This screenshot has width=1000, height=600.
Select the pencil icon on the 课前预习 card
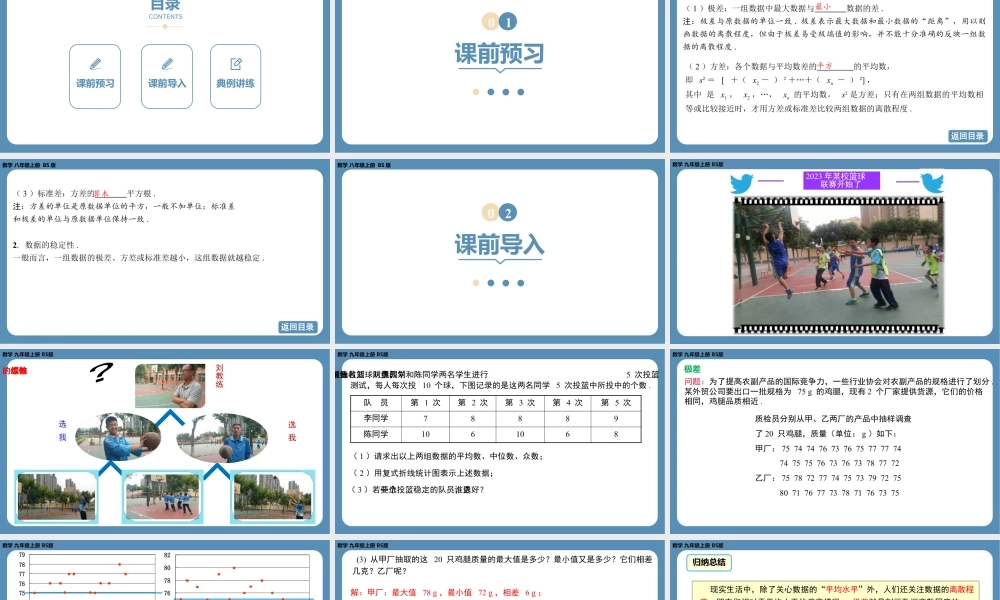click(x=96, y=63)
